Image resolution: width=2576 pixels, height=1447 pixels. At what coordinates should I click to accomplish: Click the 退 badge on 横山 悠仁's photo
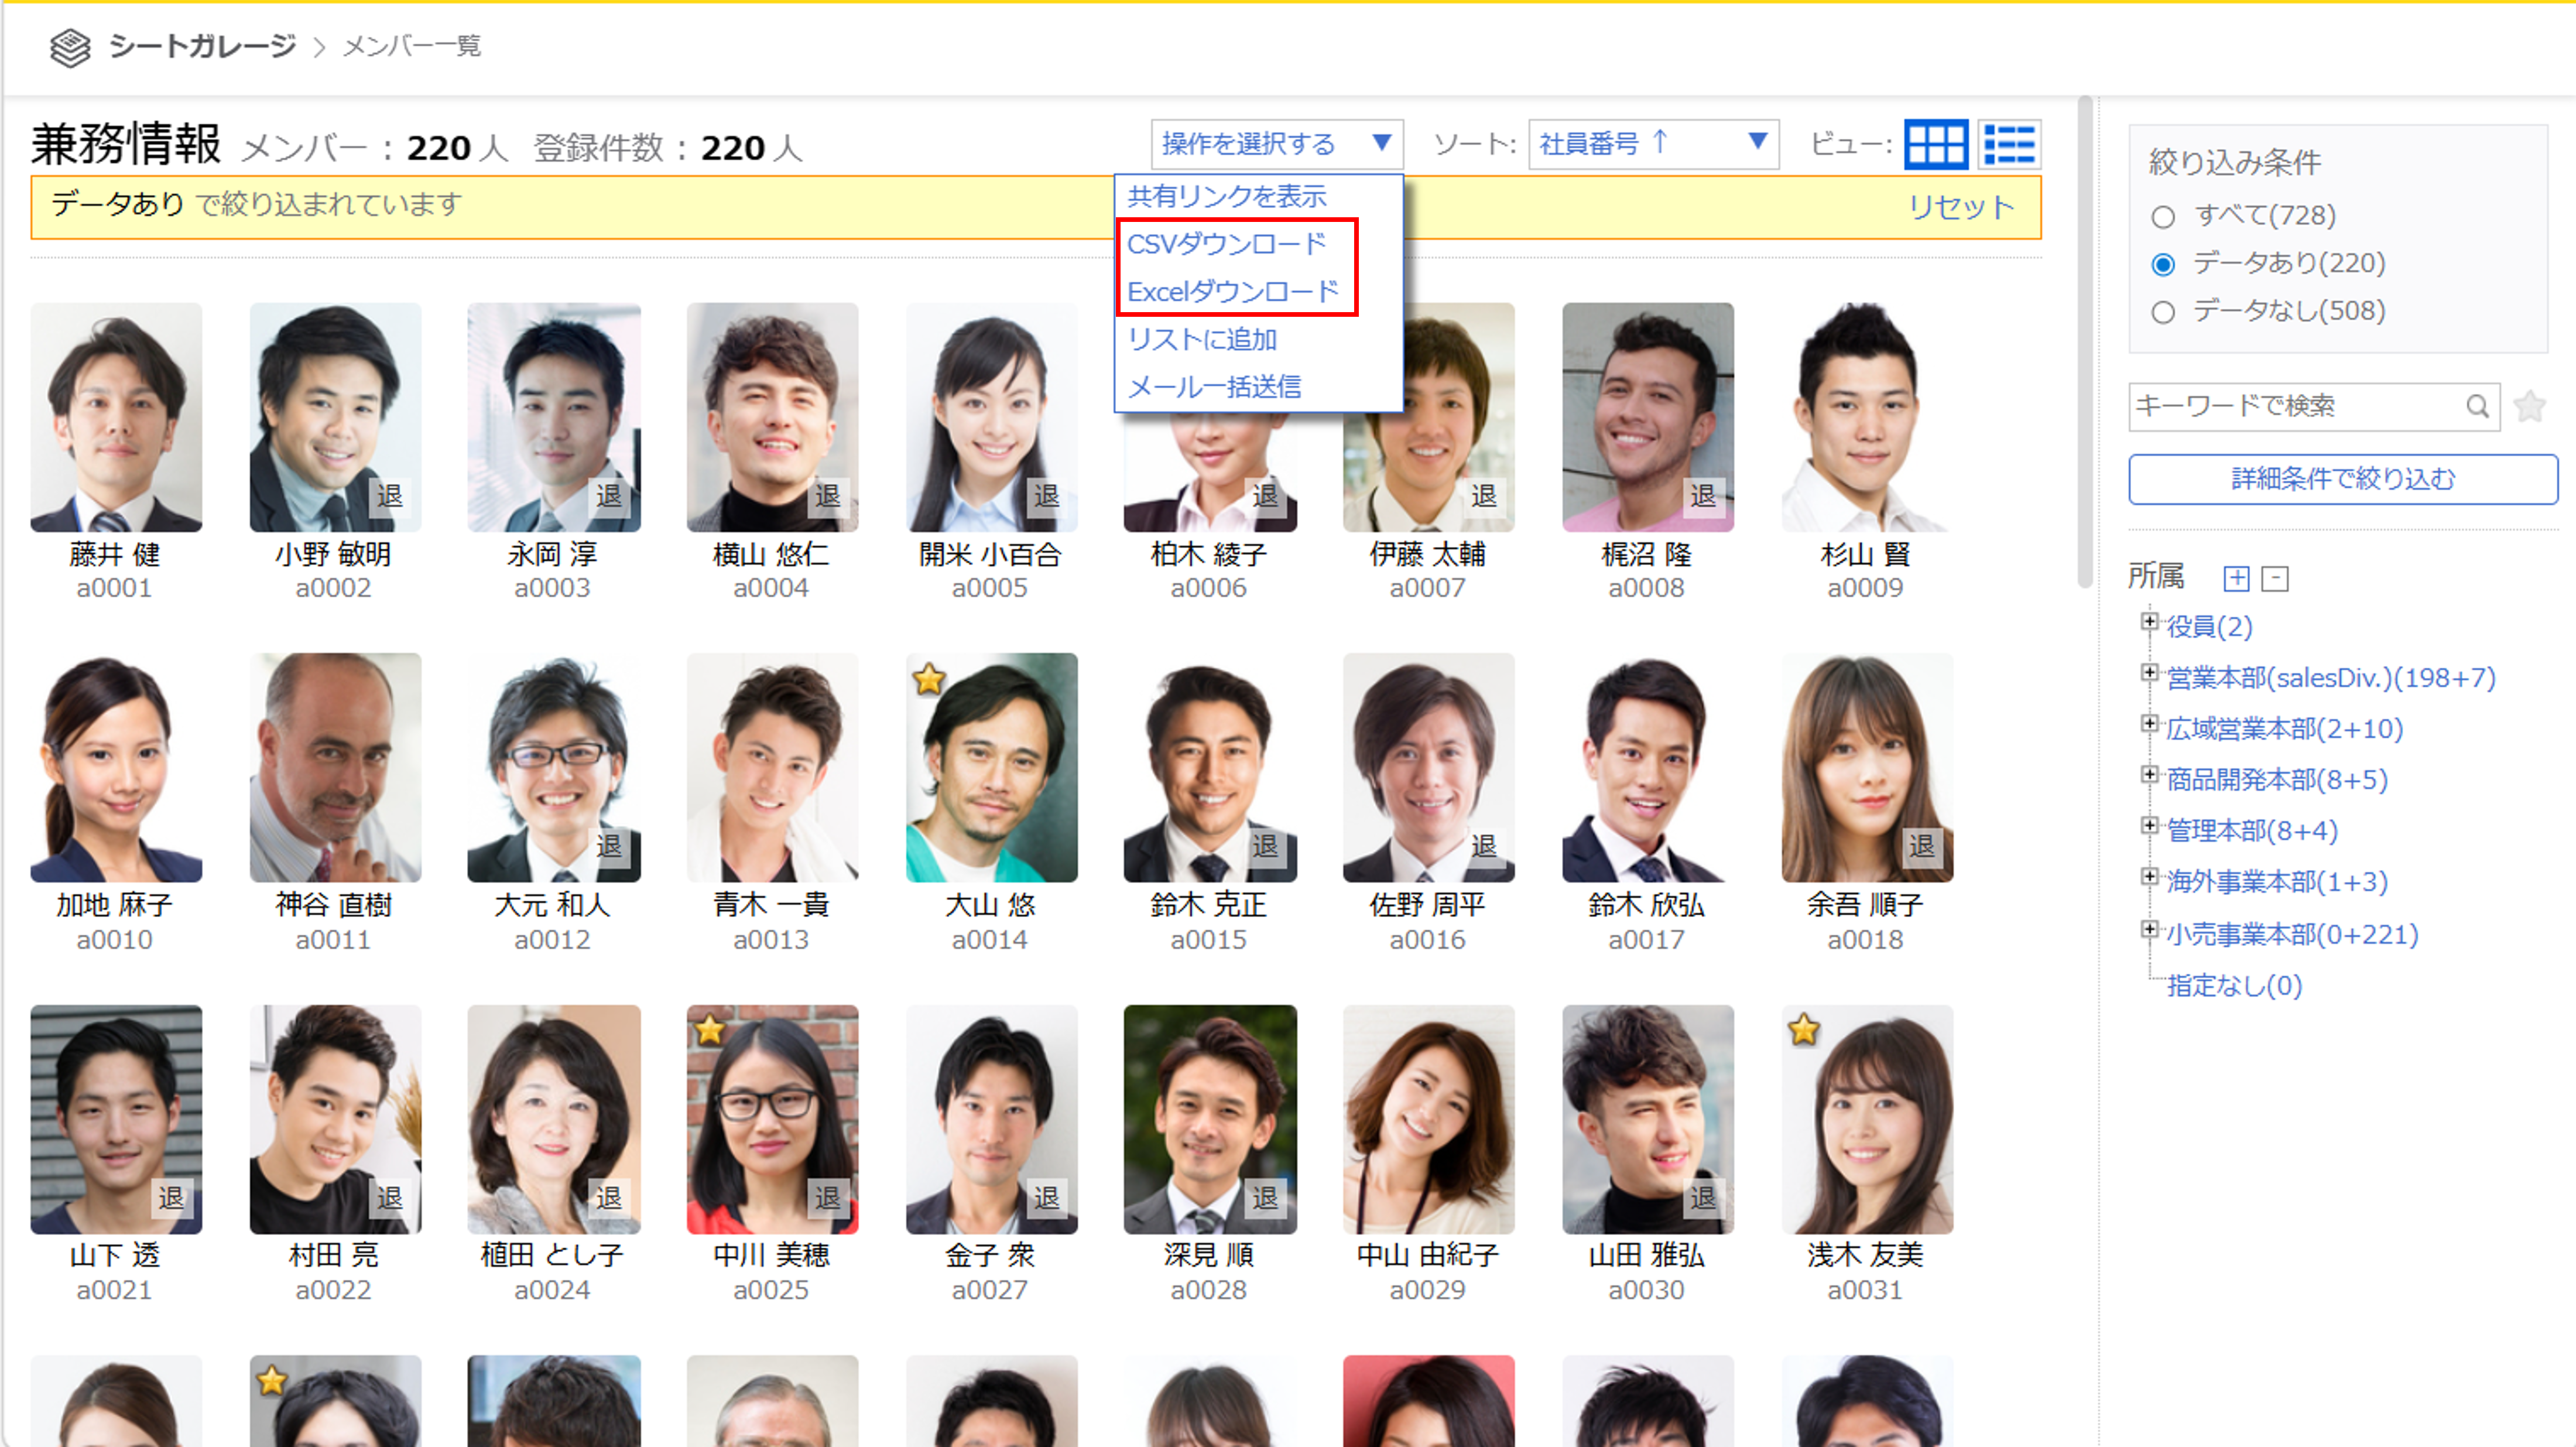pyautogui.click(x=827, y=496)
